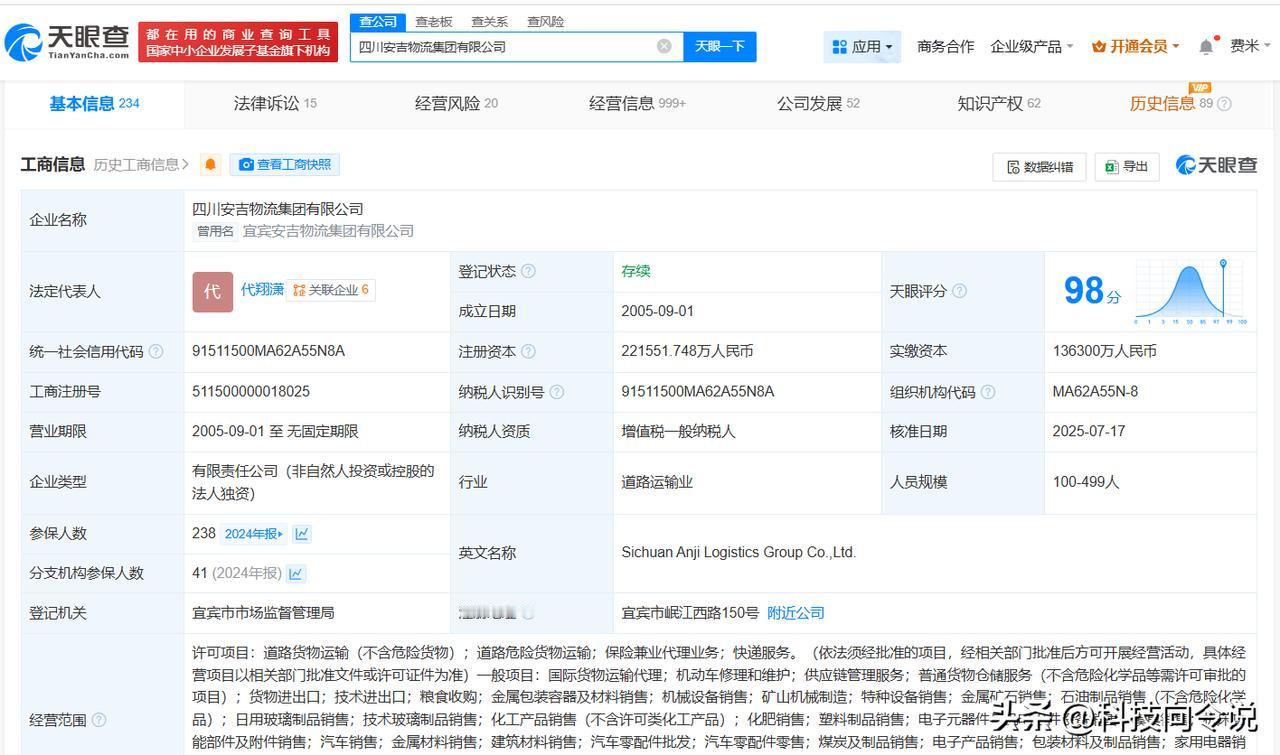This screenshot has width=1280, height=755.
Task: Select the 查关系 search tab
Action: (490, 22)
